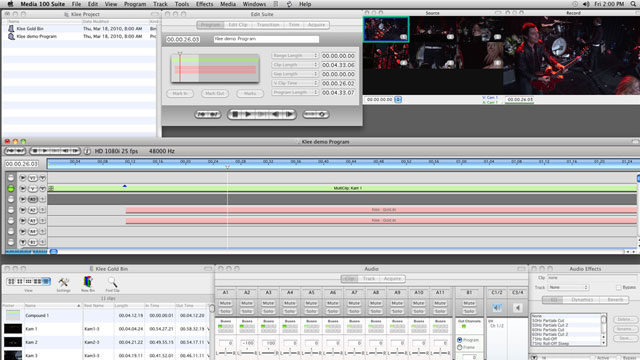The width and height of the screenshot is (640, 360).
Task: Open the Range Length dropdown
Action: tap(295, 56)
